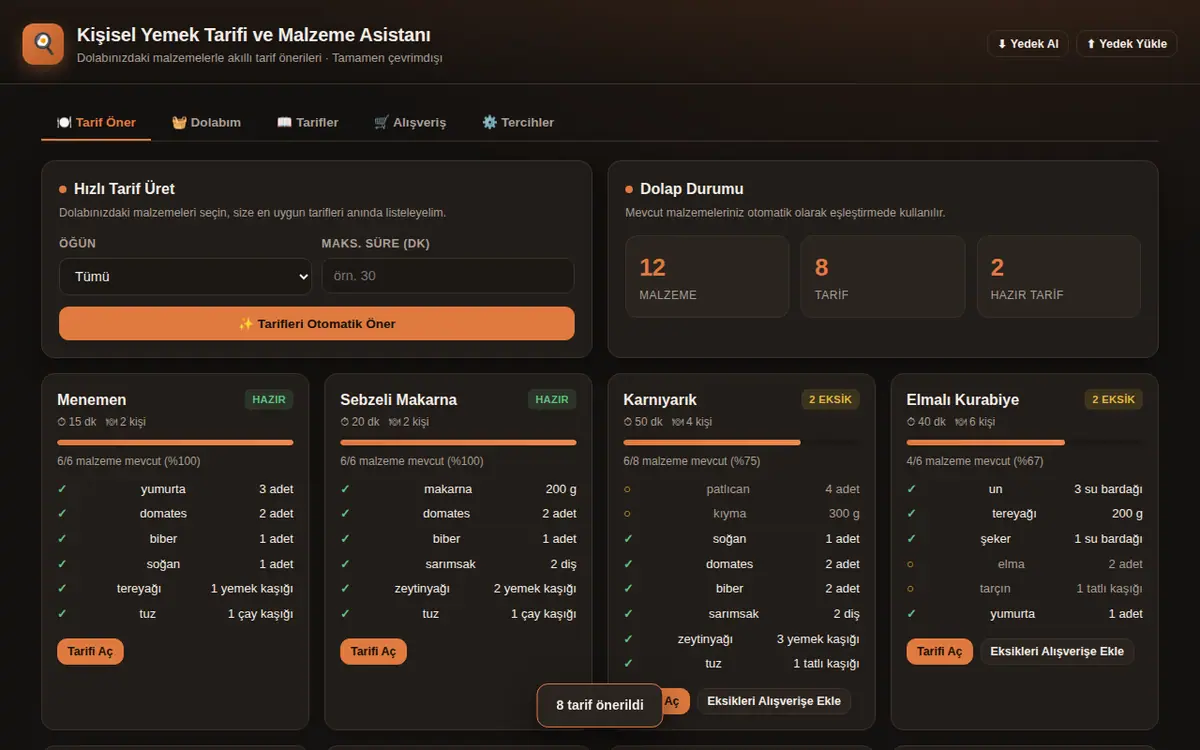Viewport: 1200px width, 750px height.
Task: Click checkmark next to makarna ingredient
Action: tap(345, 489)
